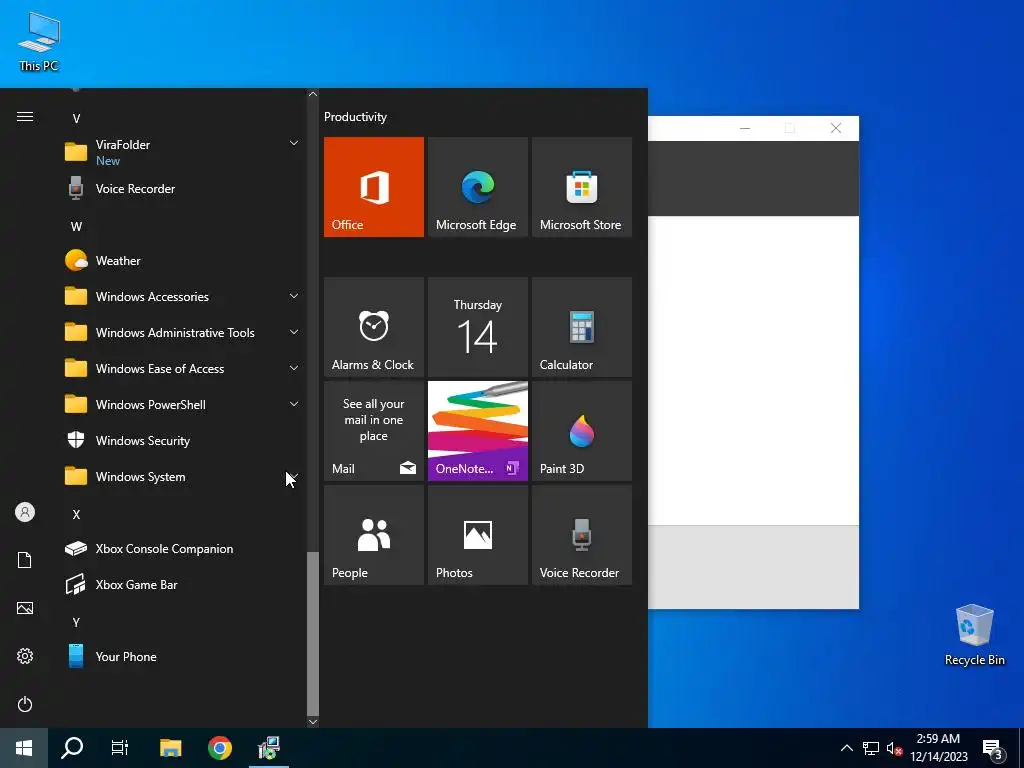Select the This PC desktop icon
Viewport: 1024px width, 768px height.
tap(39, 42)
